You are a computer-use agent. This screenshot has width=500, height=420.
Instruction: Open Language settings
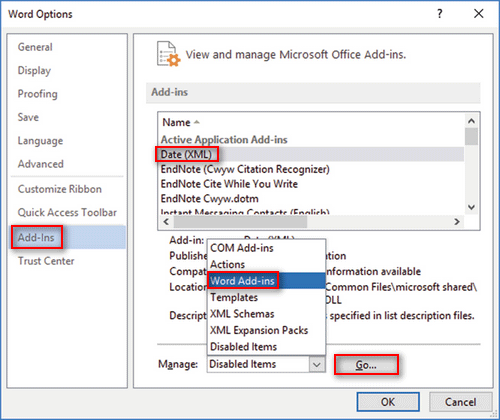[x=40, y=140]
